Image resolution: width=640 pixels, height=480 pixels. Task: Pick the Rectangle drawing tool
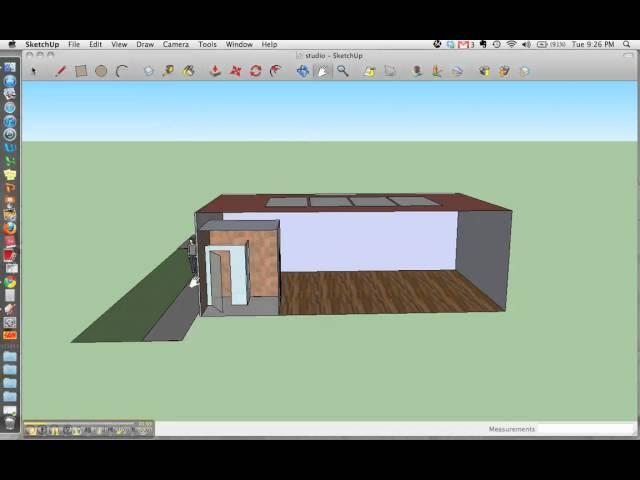pyautogui.click(x=81, y=71)
